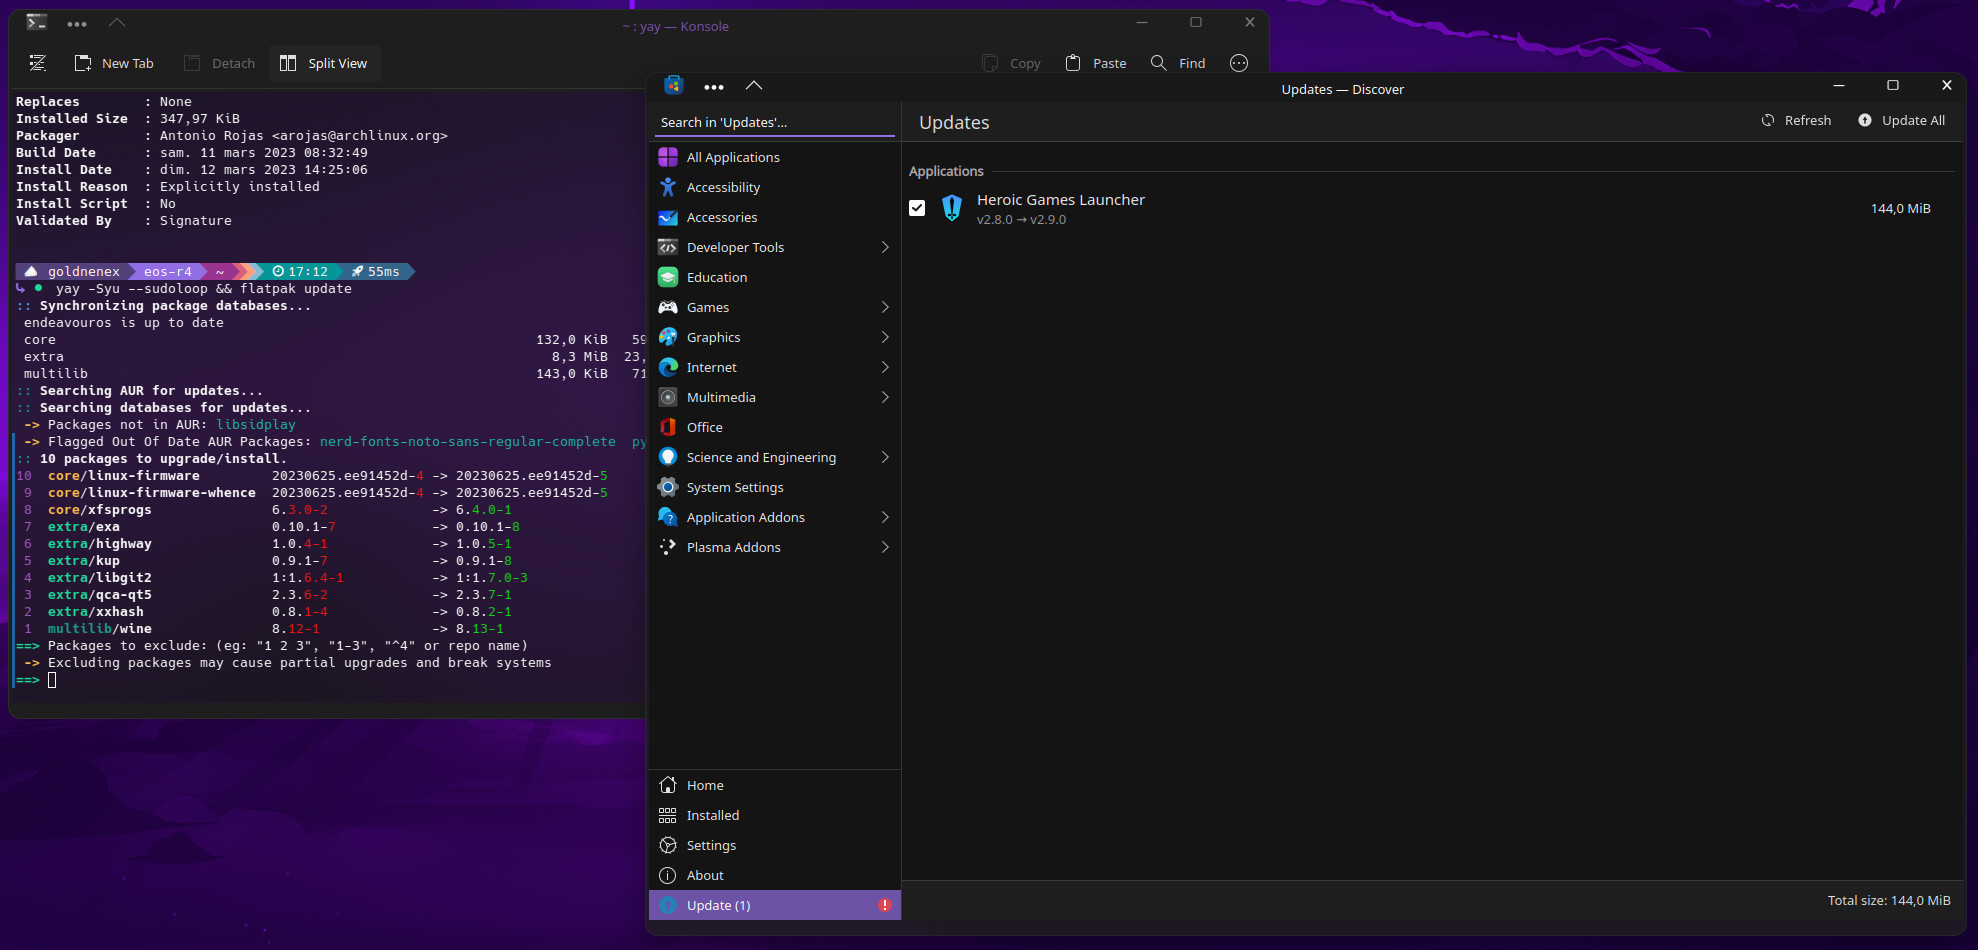Select the Accessibility category icon
Image resolution: width=1978 pixels, height=950 pixels.
pyautogui.click(x=668, y=187)
